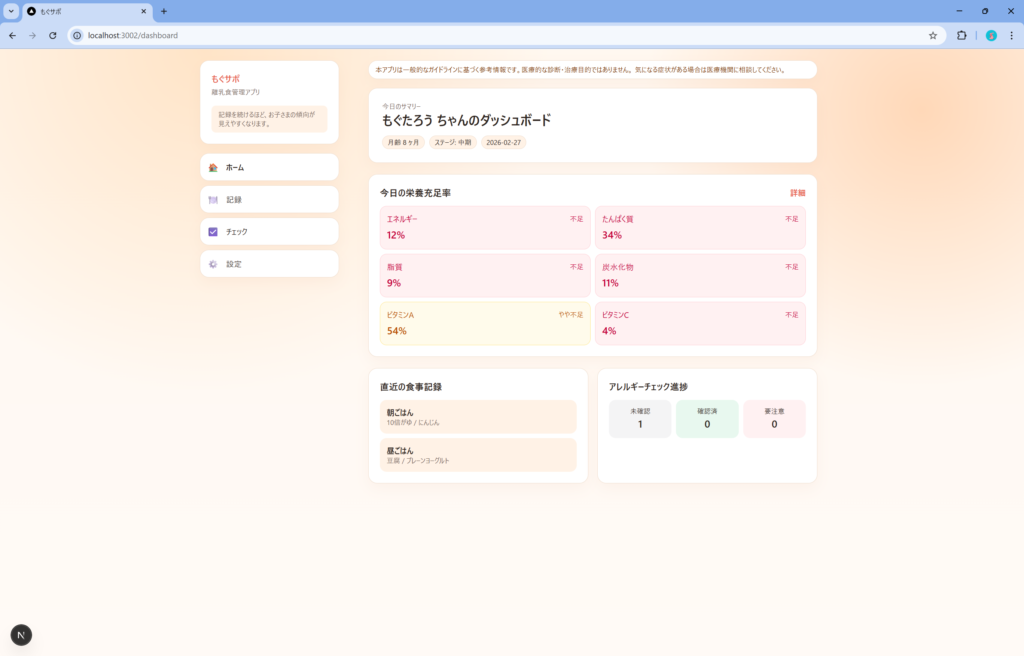This screenshot has width=1024, height=656.
Task: Click the home icon in sidebar
Action: [213, 168]
